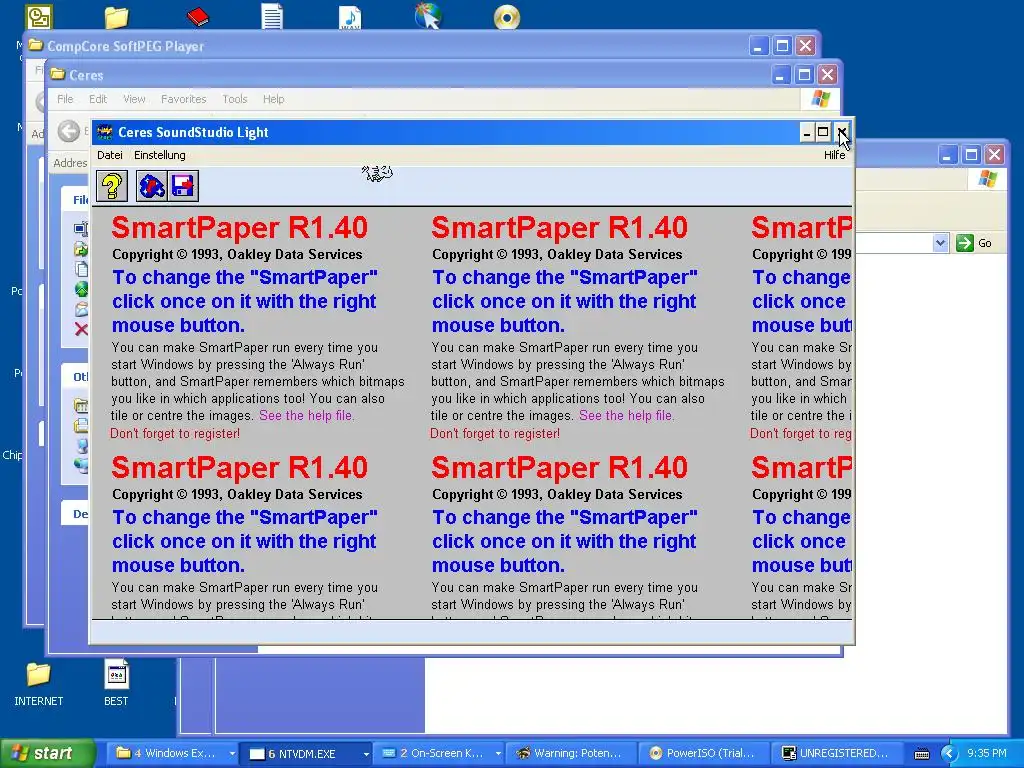Switch to the UNREGISTERED taskbar item
Screen dimensions: 1024x768
pos(836,754)
